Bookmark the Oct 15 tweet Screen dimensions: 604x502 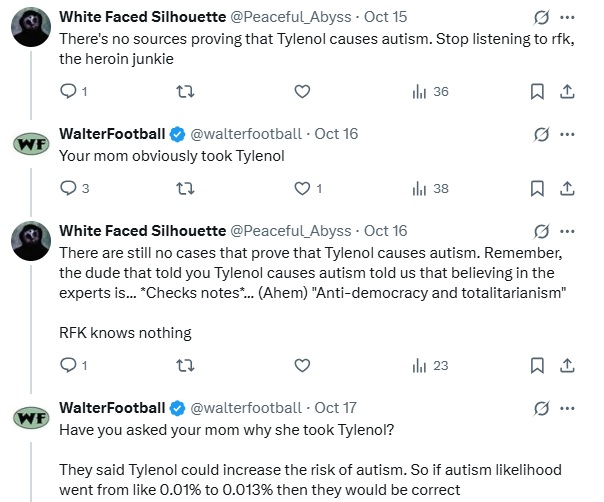(x=537, y=92)
